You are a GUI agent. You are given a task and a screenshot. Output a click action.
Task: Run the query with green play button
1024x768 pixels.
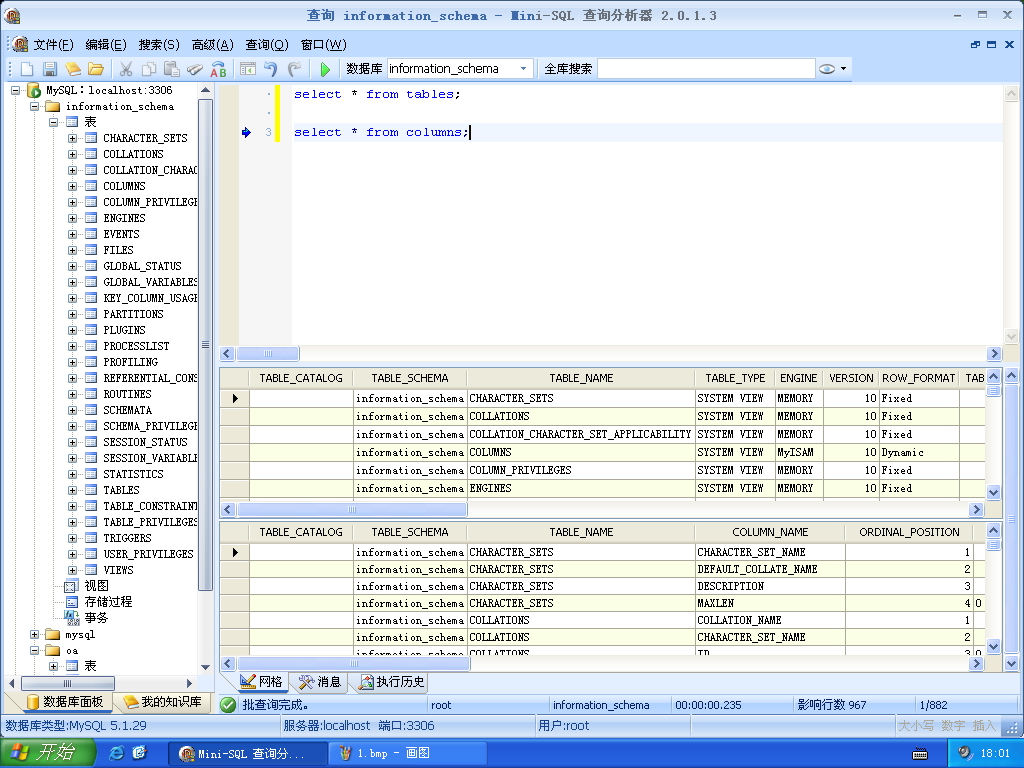point(325,69)
